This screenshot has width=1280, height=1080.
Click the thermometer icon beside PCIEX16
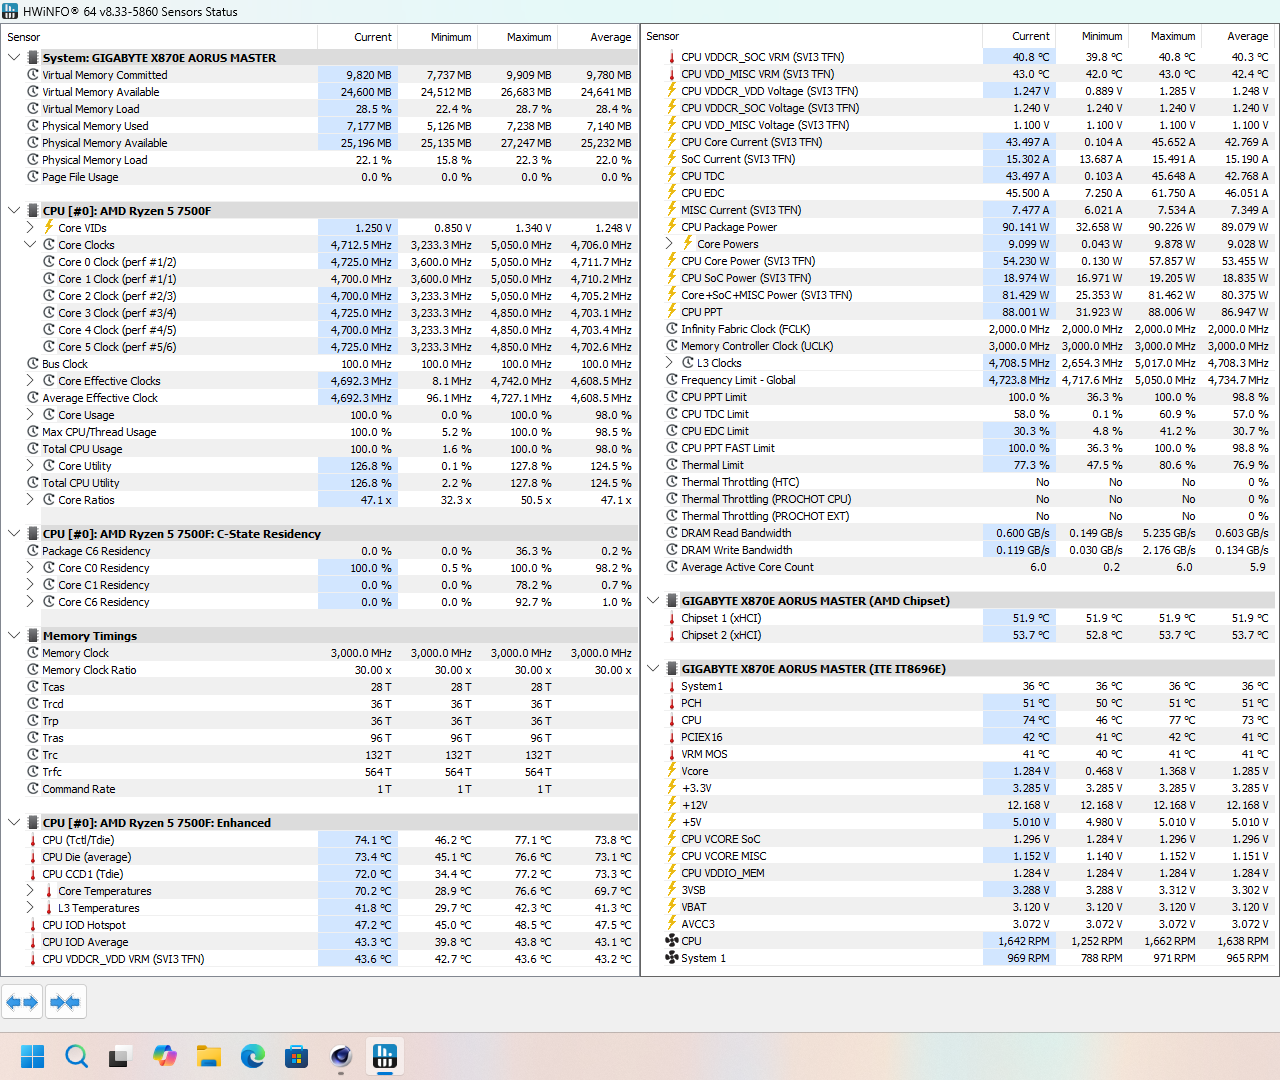coord(672,737)
